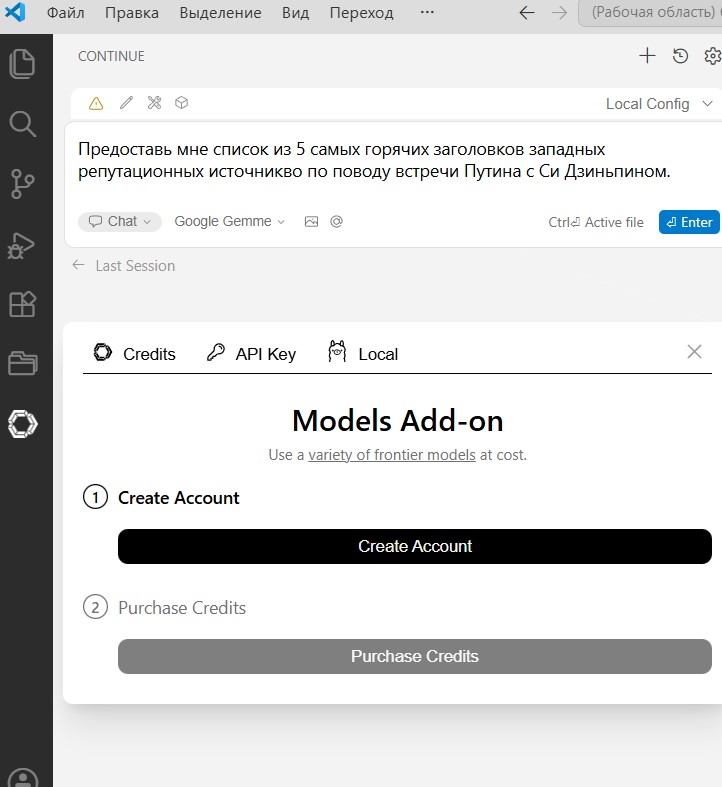Open the Вид menu
722x787 pixels.
point(295,13)
